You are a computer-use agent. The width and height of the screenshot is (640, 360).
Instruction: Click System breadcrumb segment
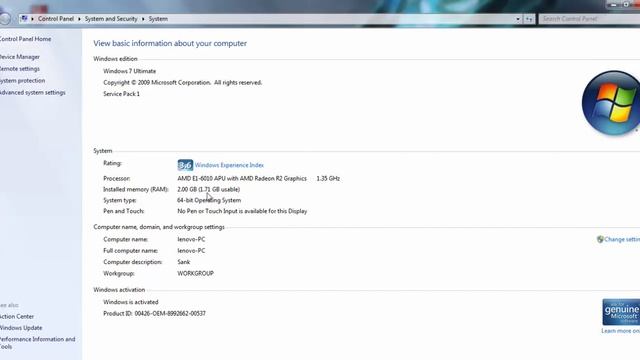tap(158, 19)
